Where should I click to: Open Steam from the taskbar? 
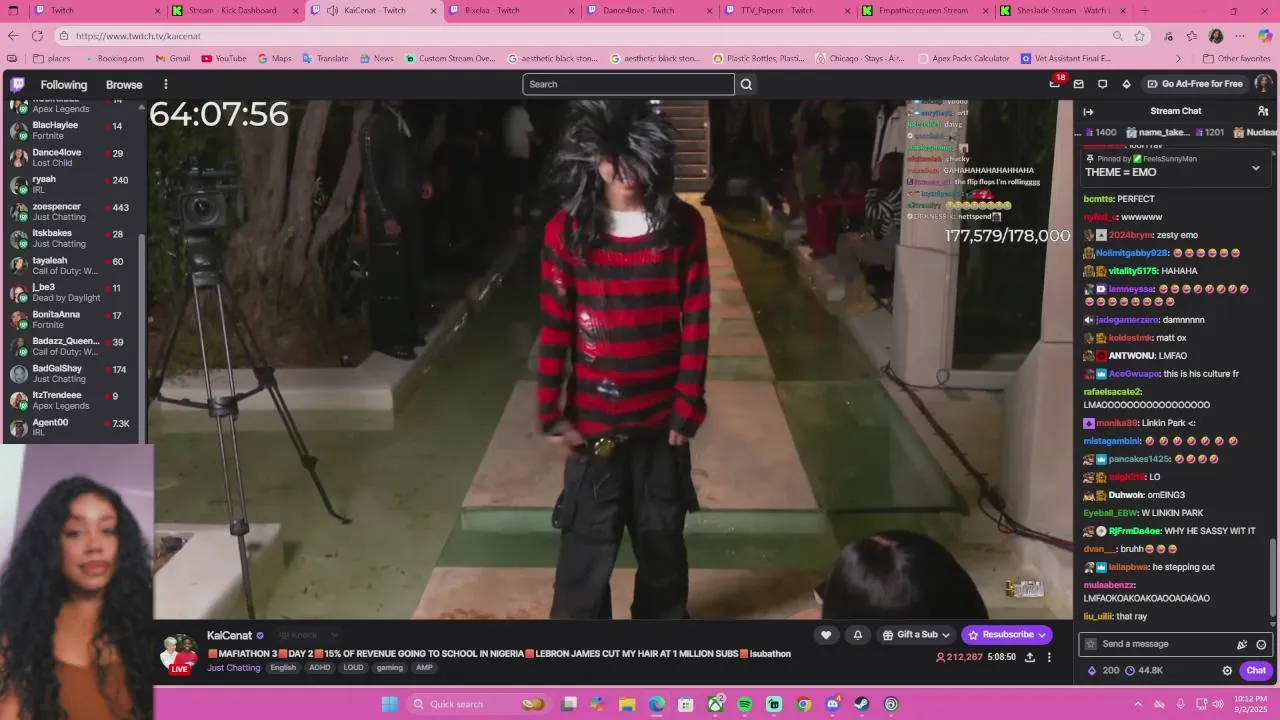862,704
